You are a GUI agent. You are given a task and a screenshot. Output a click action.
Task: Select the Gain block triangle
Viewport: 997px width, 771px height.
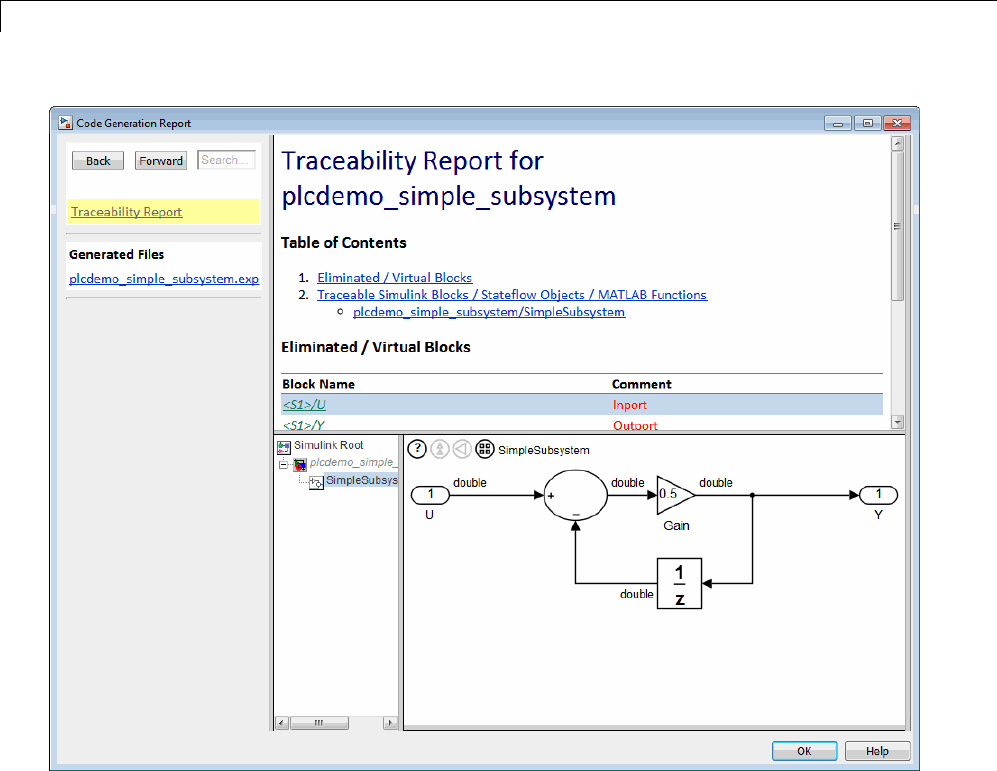675,495
